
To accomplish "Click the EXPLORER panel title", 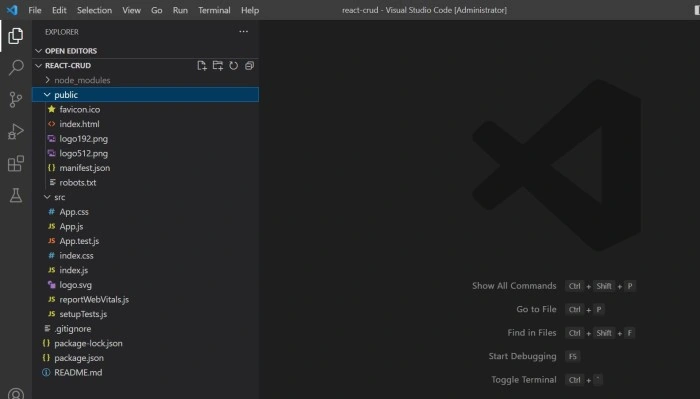I will 62,32.
